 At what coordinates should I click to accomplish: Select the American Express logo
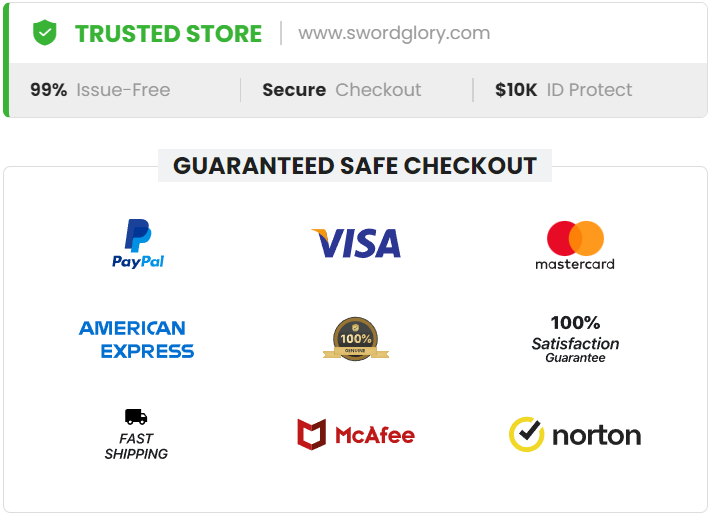tap(136, 339)
